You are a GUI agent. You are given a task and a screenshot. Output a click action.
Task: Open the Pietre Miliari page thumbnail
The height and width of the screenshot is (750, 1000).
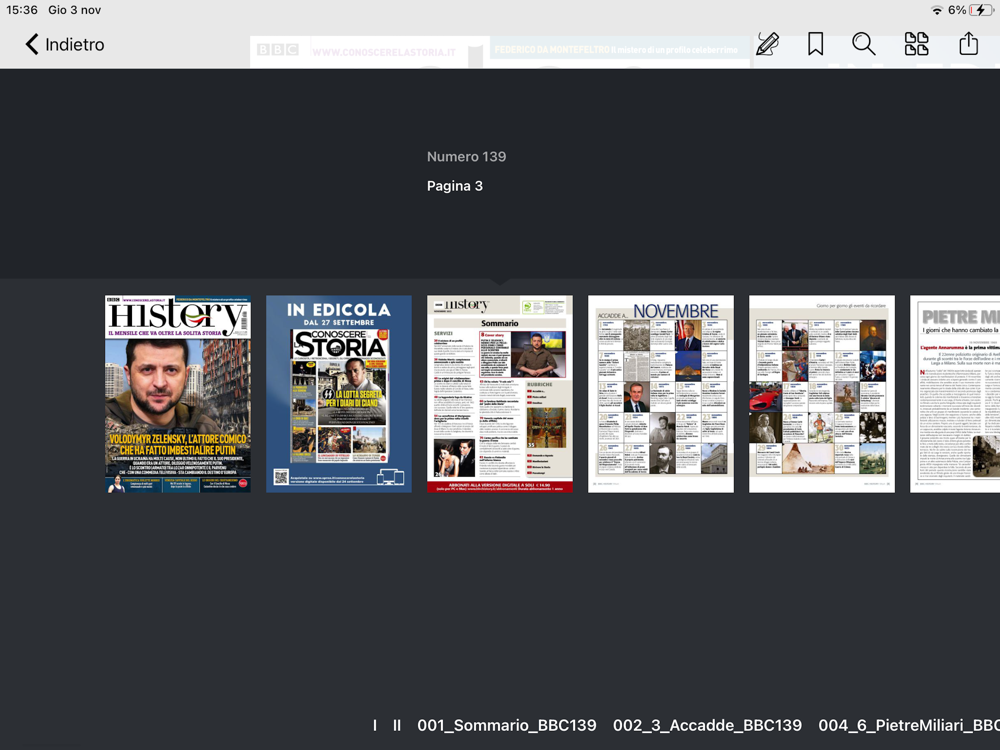pyautogui.click(x=955, y=393)
